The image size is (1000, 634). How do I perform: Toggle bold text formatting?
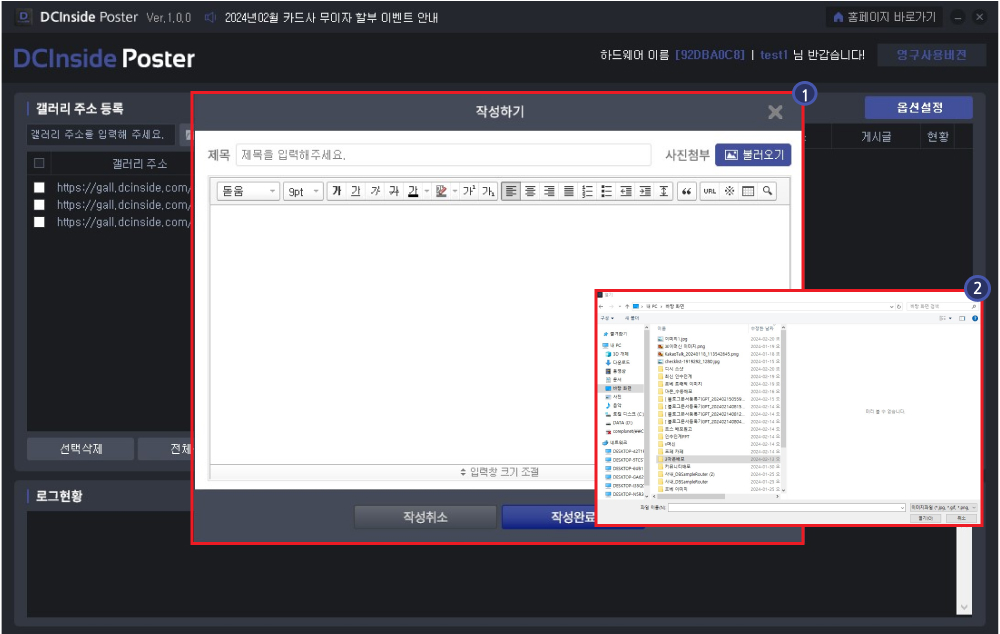click(337, 191)
